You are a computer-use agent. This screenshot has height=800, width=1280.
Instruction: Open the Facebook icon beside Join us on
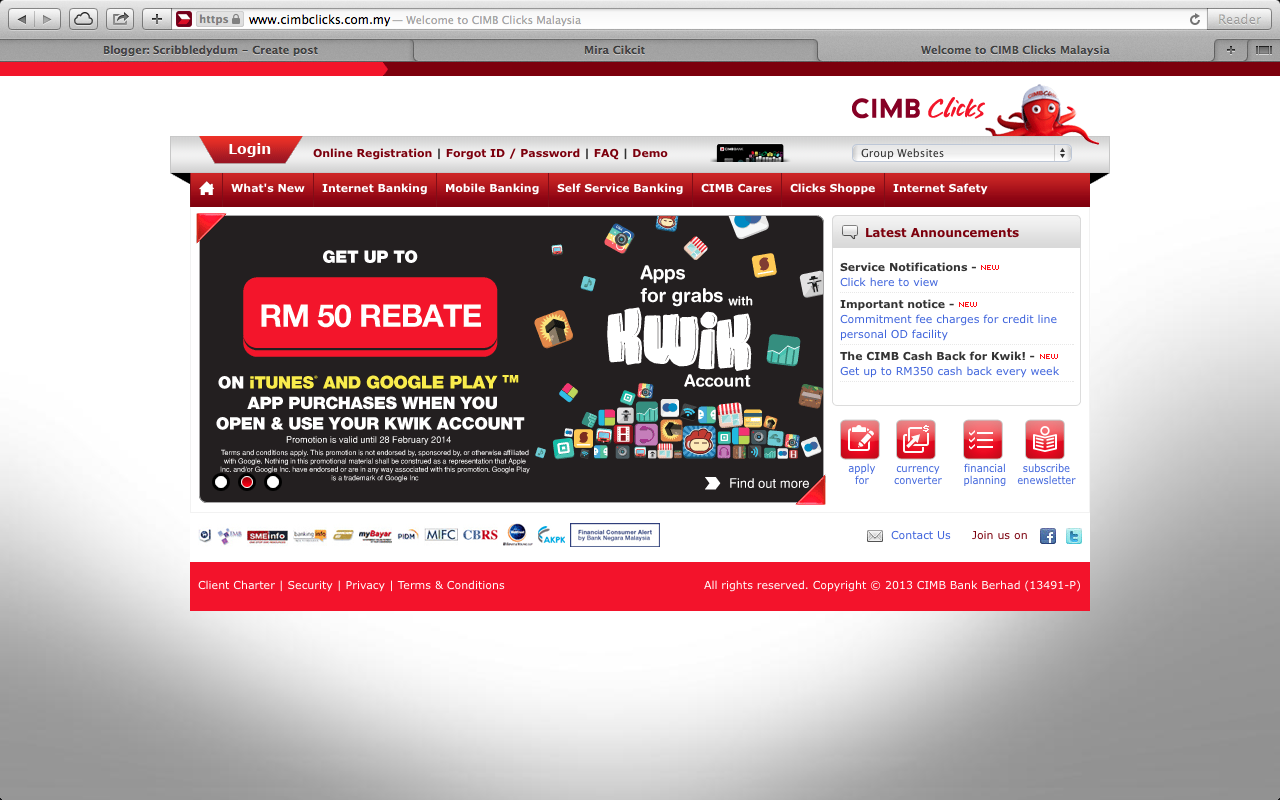[1048, 536]
